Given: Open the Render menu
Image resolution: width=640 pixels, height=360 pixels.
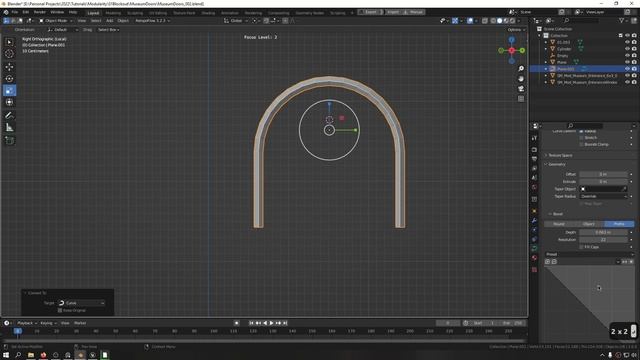Looking at the screenshot, I should tap(40, 12).
